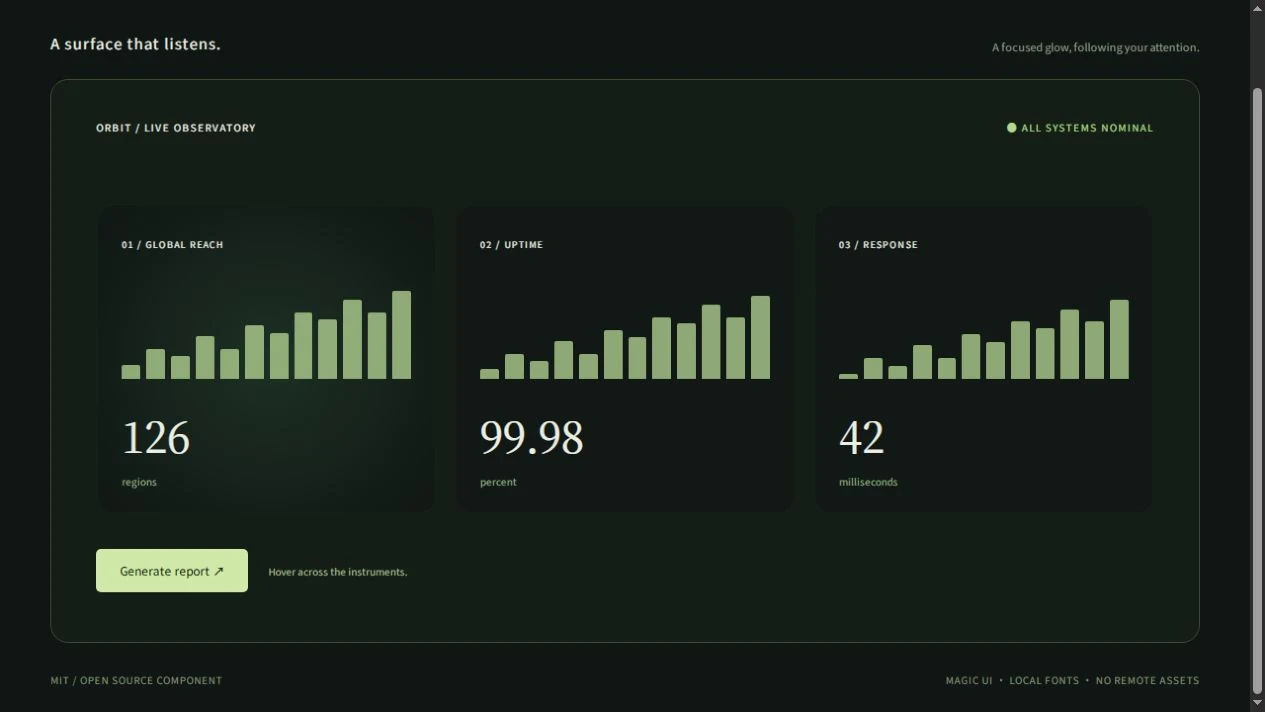This screenshot has height=712, width=1265.
Task: Click the "MIT / OPEN SOURCE COMPONENT" footer text
Action: [x=136, y=681]
